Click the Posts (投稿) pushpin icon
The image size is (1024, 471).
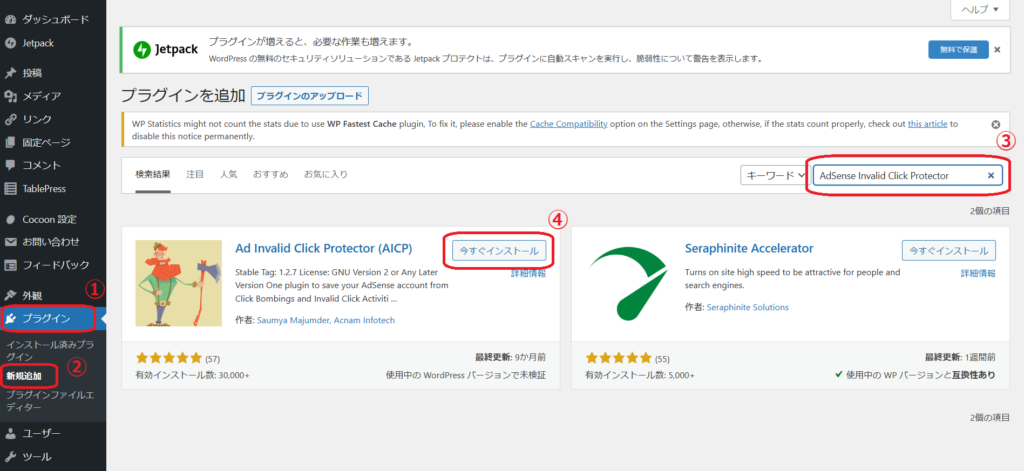[x=10, y=73]
